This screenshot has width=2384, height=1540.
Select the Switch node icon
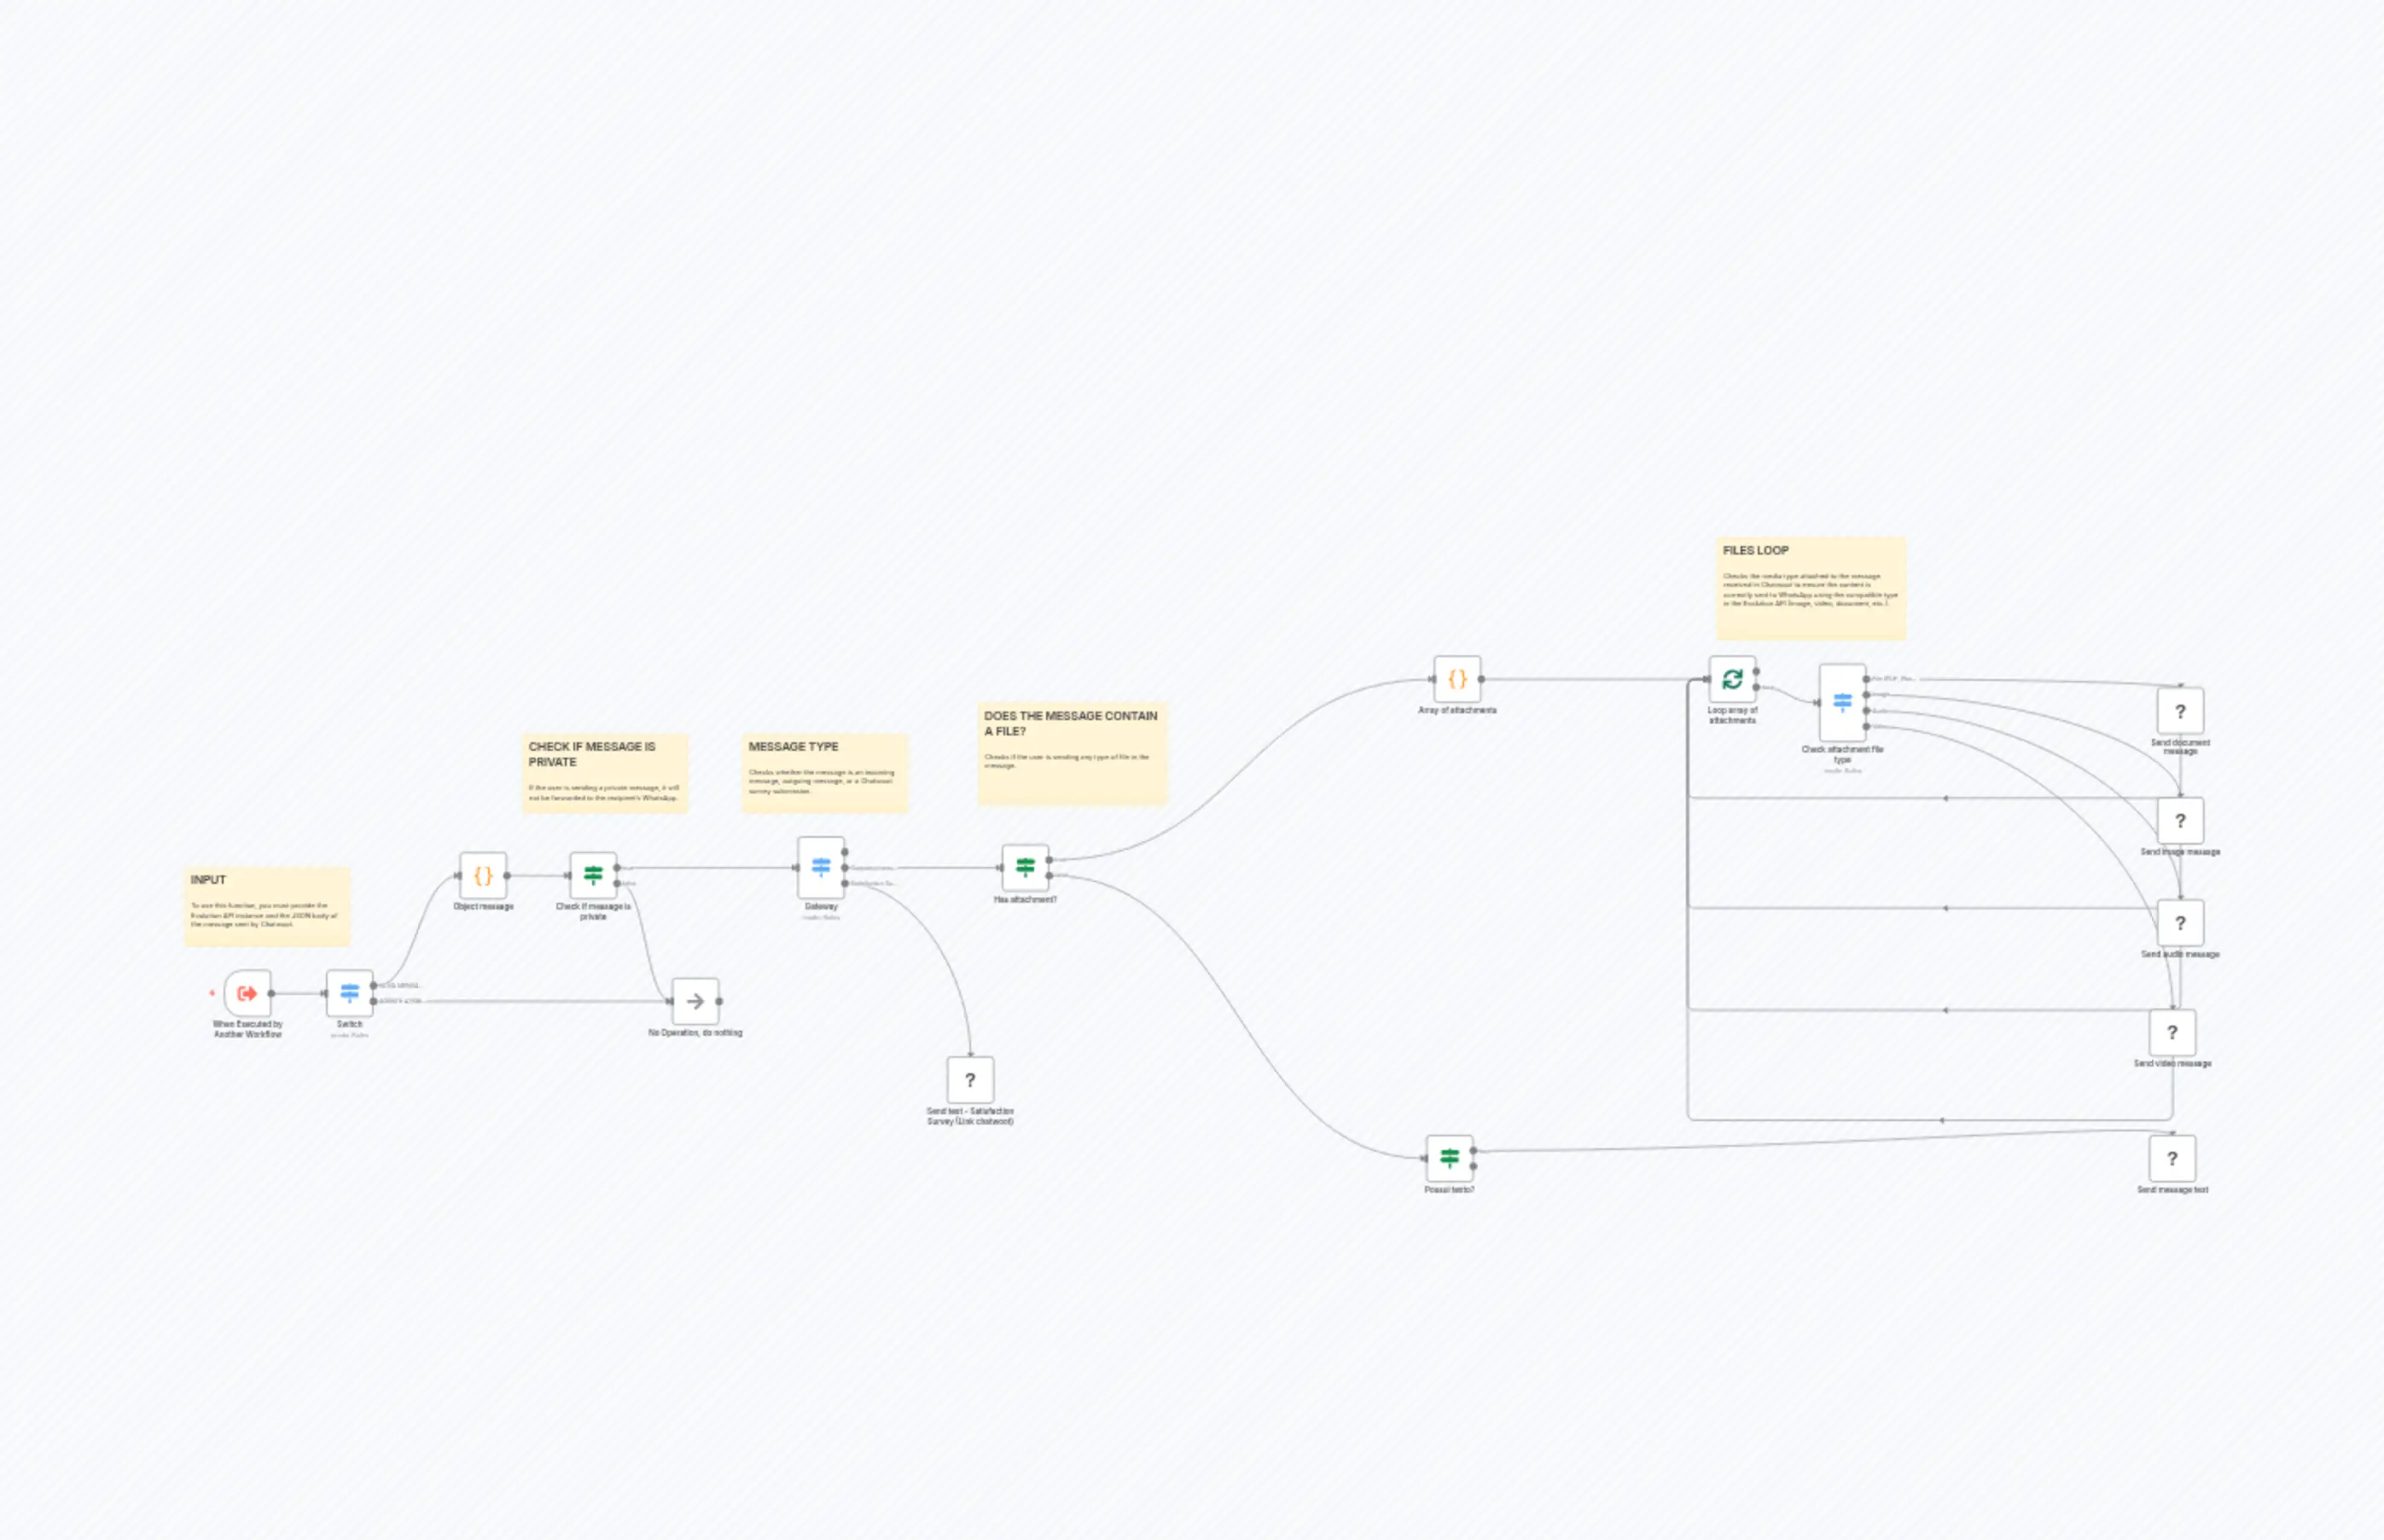(348, 993)
